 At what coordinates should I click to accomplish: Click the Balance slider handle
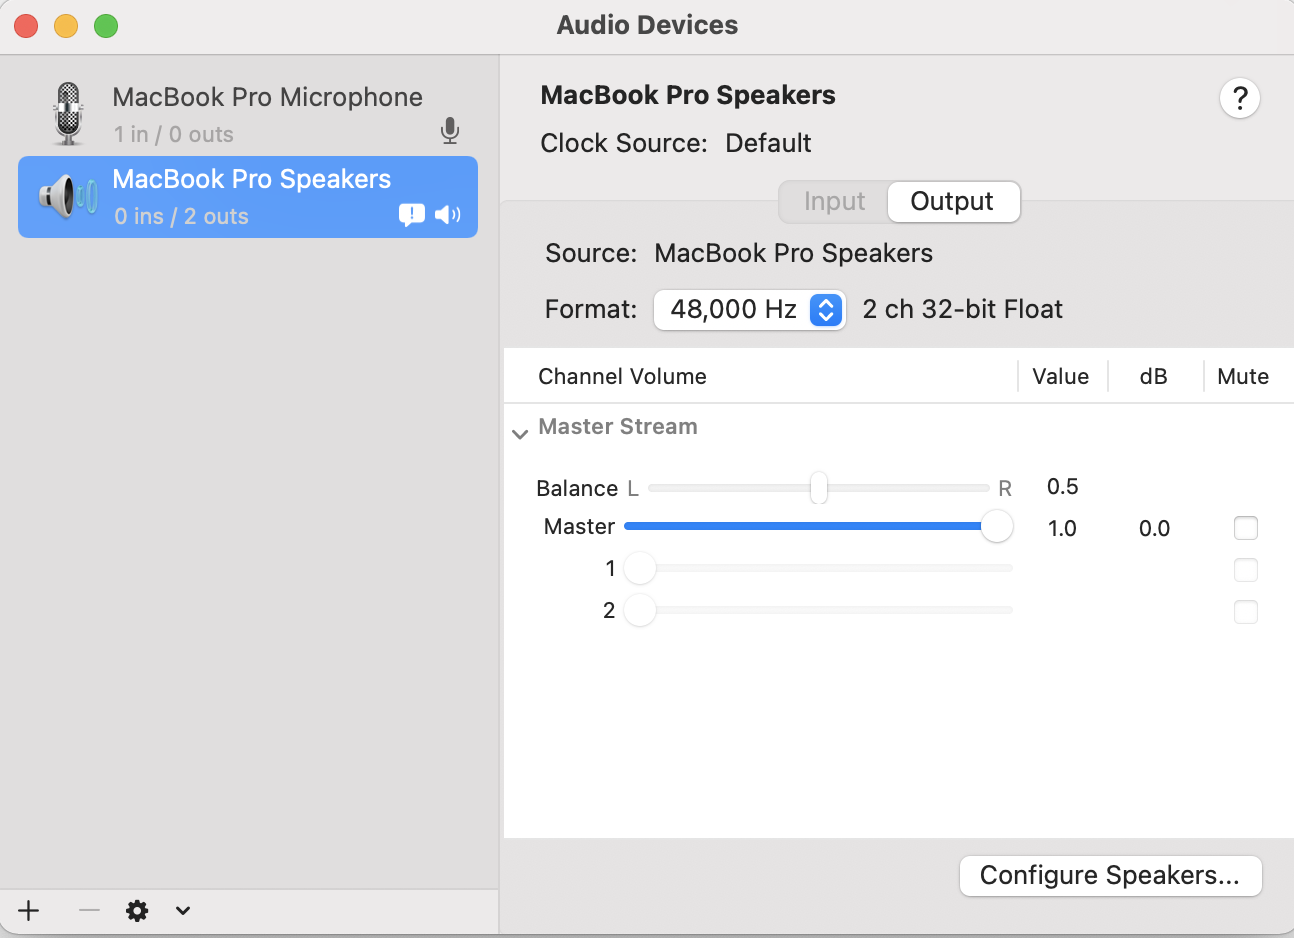tap(819, 488)
